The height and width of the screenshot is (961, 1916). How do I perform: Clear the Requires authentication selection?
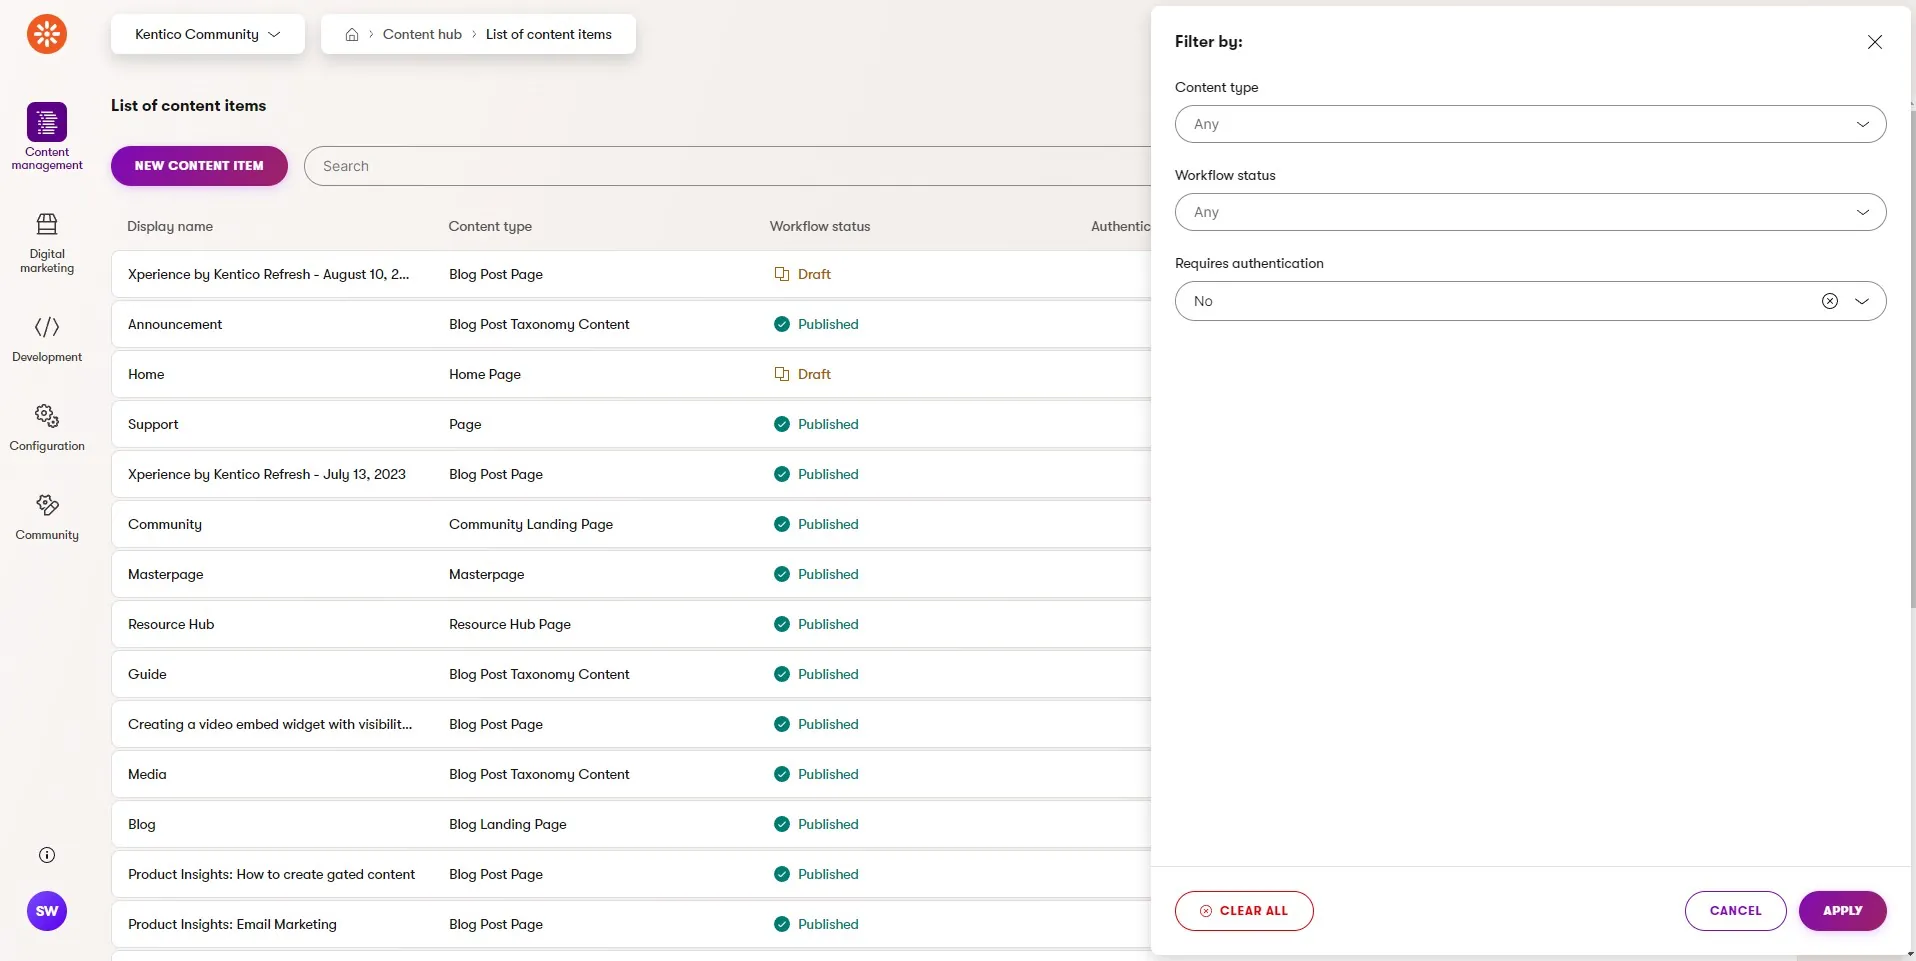tap(1830, 301)
